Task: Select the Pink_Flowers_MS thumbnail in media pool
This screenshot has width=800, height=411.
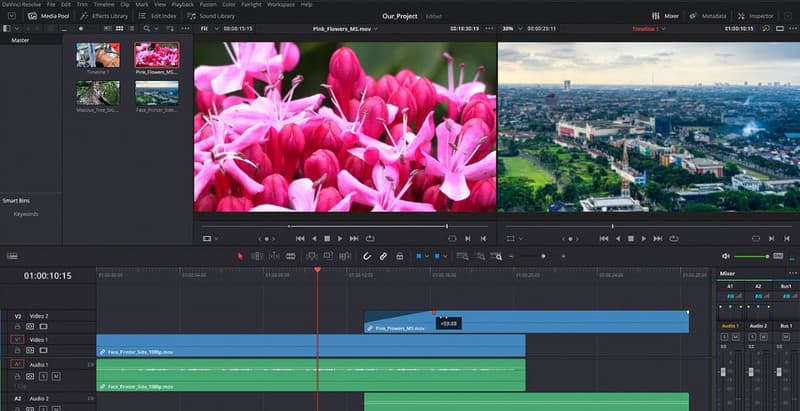Action: 157,55
